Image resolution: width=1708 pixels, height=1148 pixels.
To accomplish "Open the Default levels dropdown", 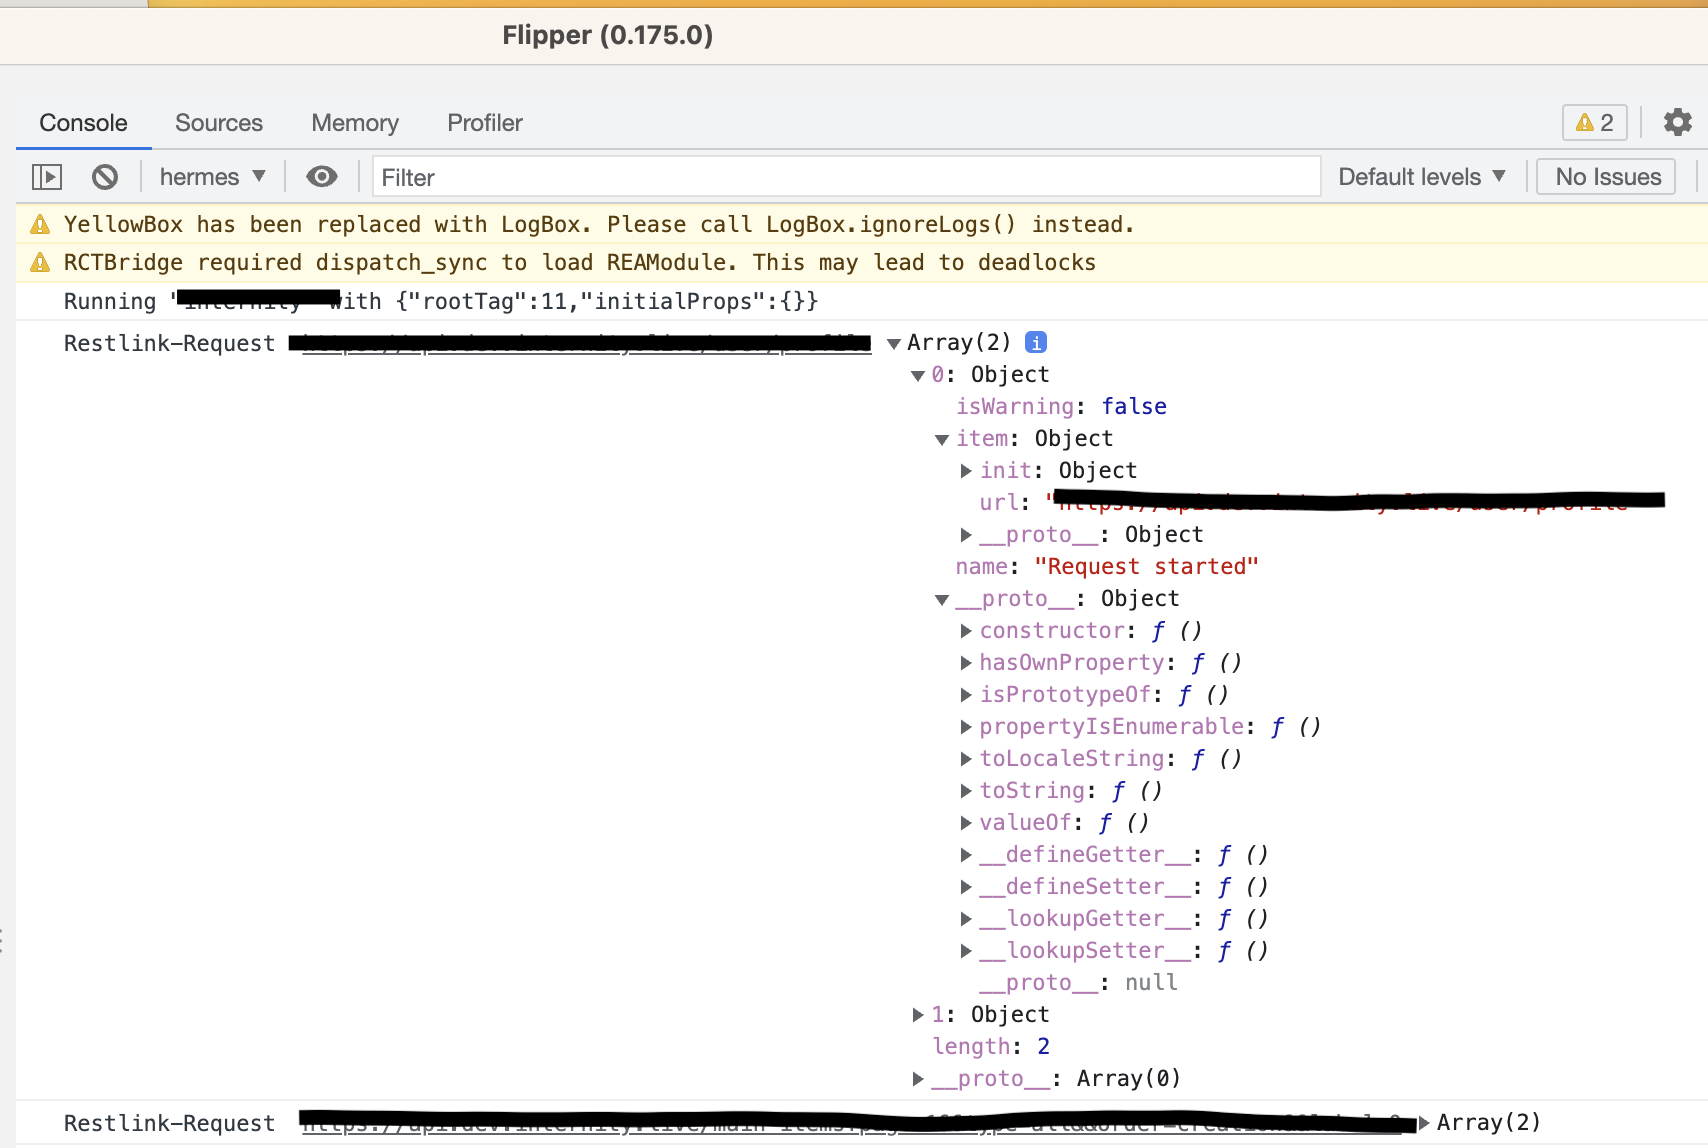I will coord(1421,176).
